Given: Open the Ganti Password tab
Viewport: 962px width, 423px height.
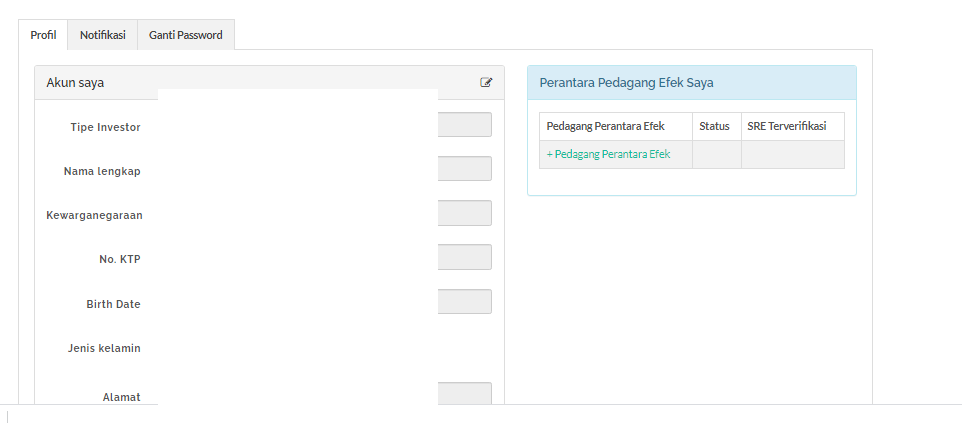Looking at the screenshot, I should point(185,35).
